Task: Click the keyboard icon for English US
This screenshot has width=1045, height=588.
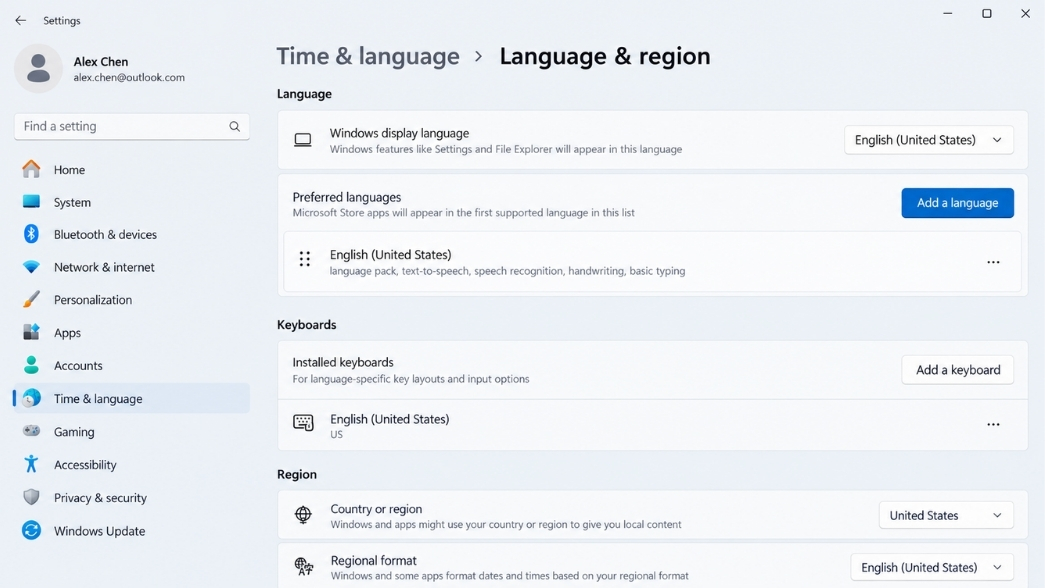Action: pyautogui.click(x=303, y=422)
